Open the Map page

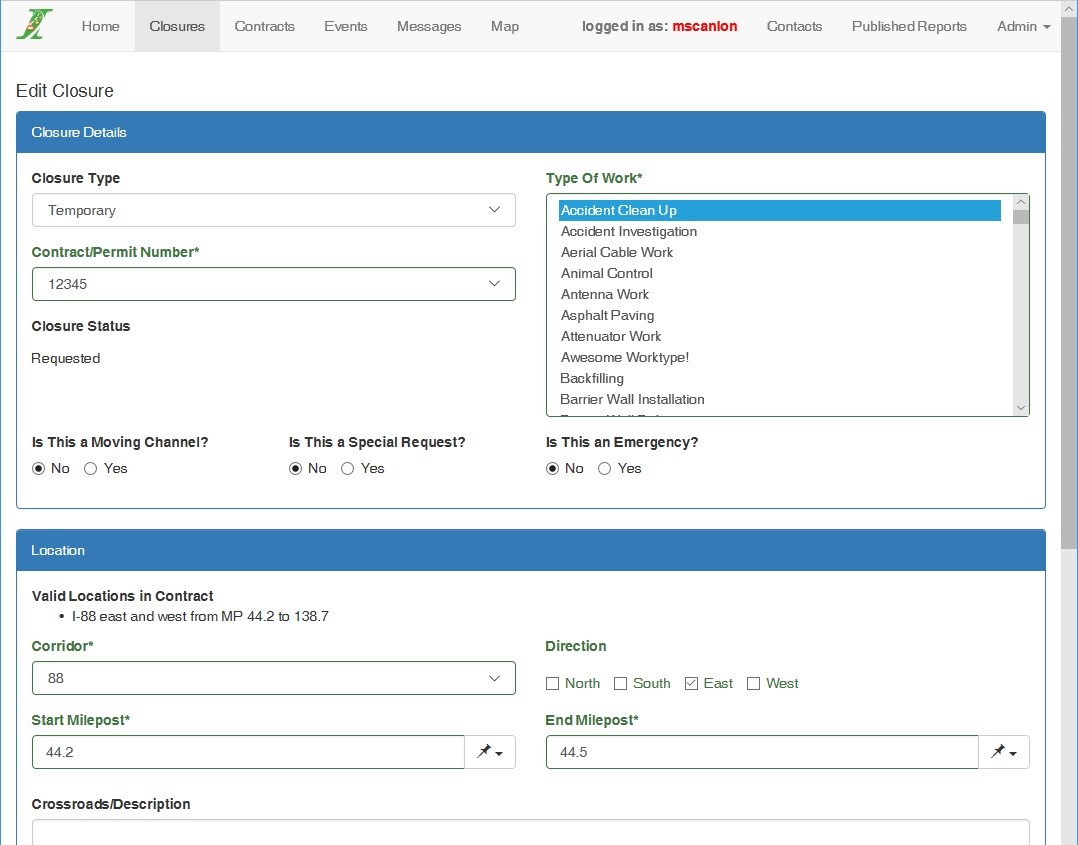(505, 26)
